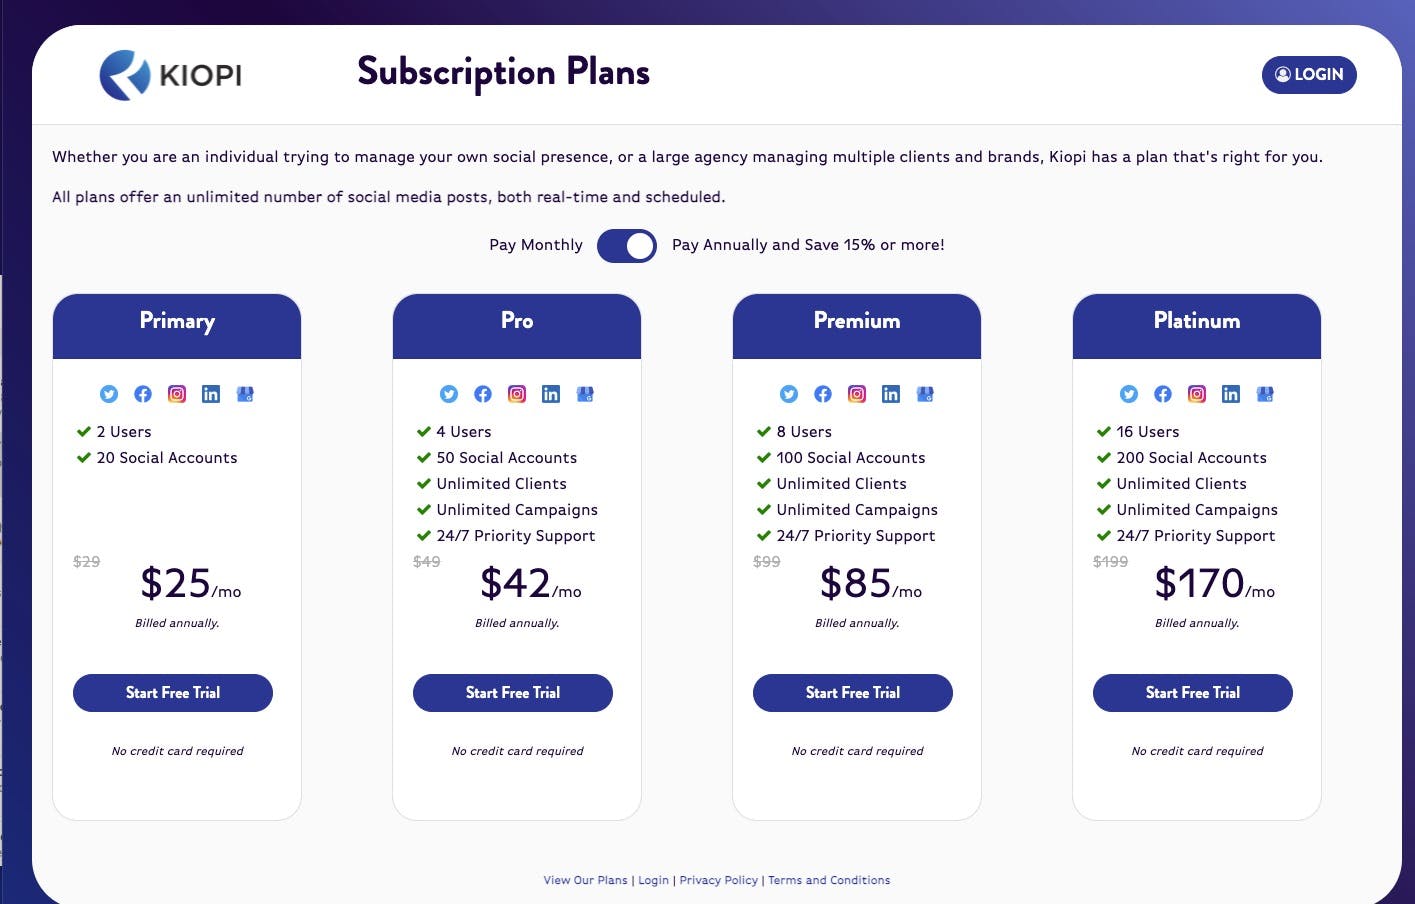Toggle the monthly/annual billing switch
The image size is (1415, 904).
pyautogui.click(x=627, y=246)
